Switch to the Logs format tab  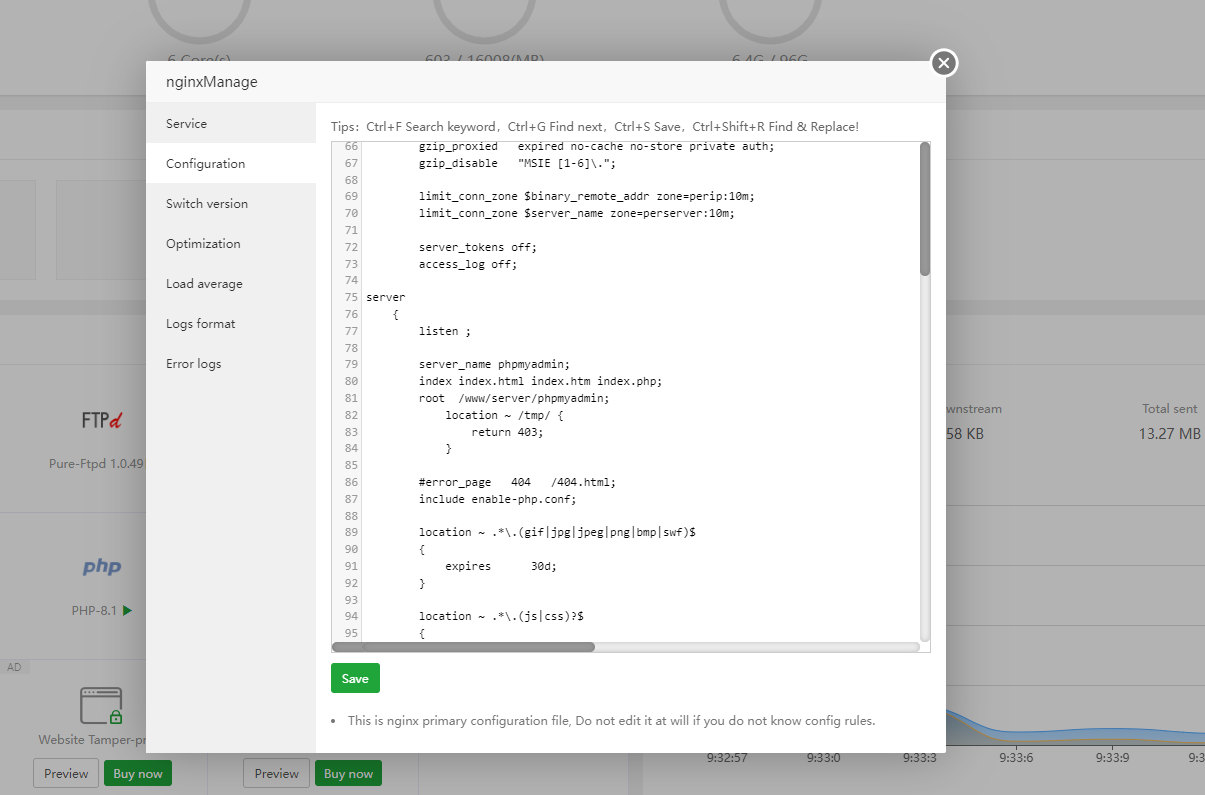coord(201,324)
